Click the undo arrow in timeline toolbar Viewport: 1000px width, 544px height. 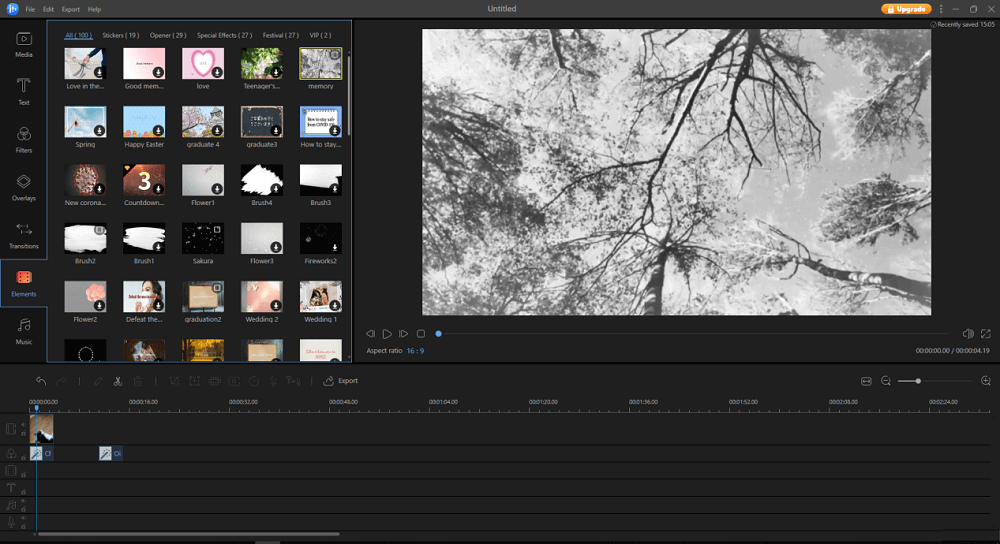(41, 381)
